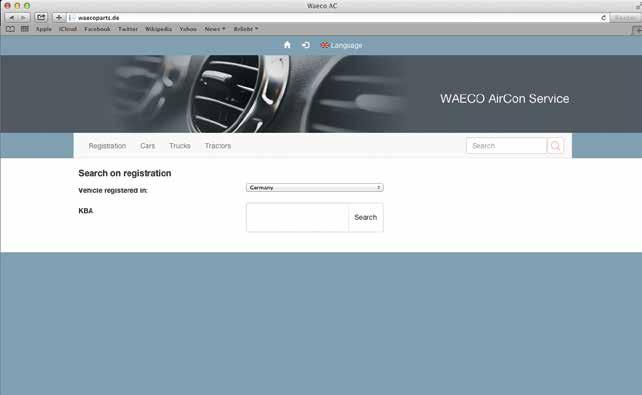Click the Apple bookmark link
This screenshot has width=642, height=395.
pyautogui.click(x=43, y=29)
